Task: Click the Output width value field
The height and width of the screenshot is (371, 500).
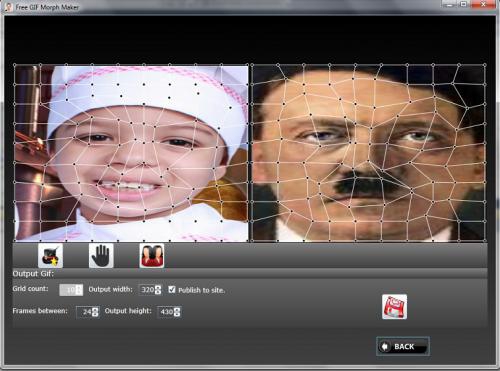Action: pyautogui.click(x=147, y=290)
